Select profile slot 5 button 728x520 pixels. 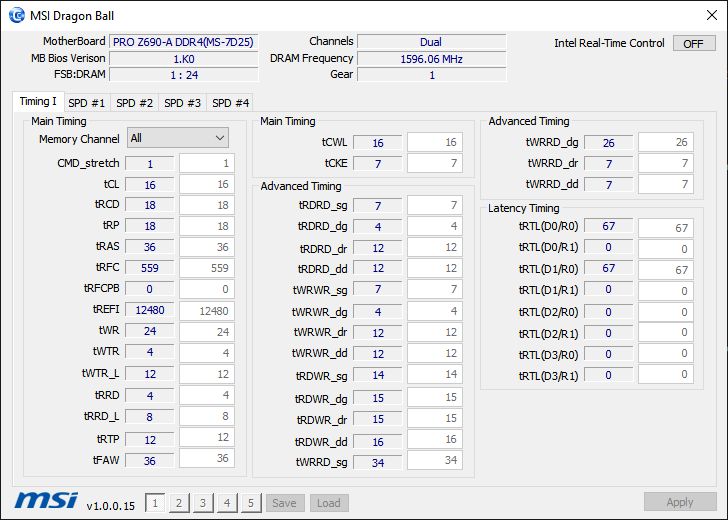(x=251, y=503)
